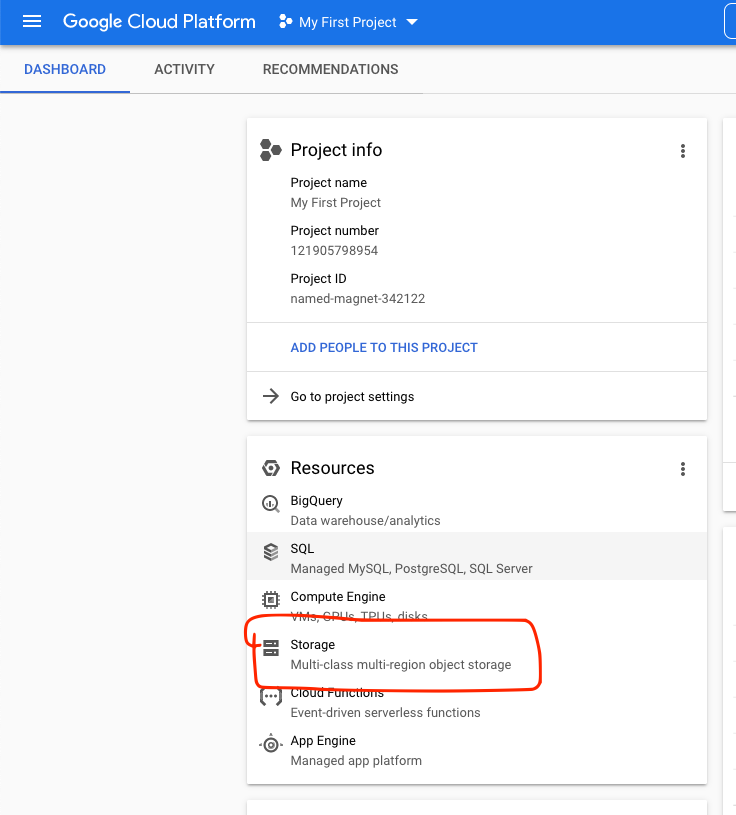The width and height of the screenshot is (736, 815).
Task: Switch to the Activity tab
Action: (184, 69)
